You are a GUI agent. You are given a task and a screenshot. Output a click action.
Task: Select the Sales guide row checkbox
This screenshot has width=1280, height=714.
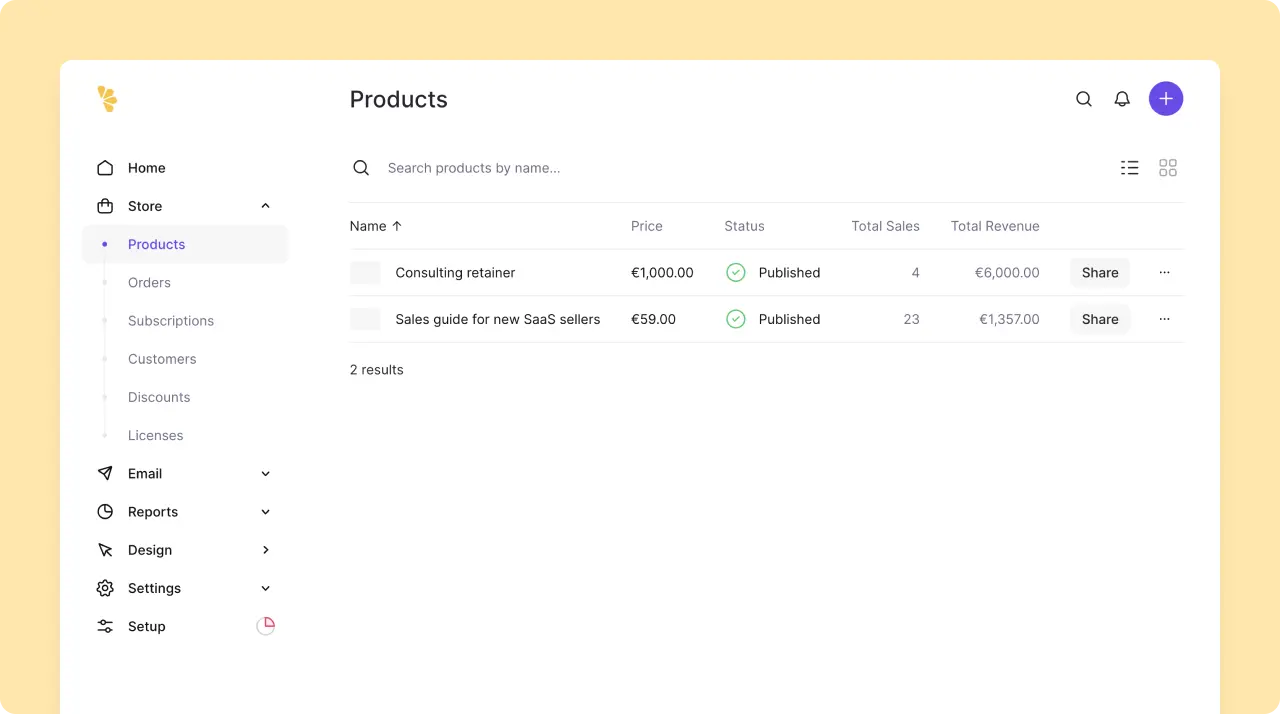click(x=365, y=319)
